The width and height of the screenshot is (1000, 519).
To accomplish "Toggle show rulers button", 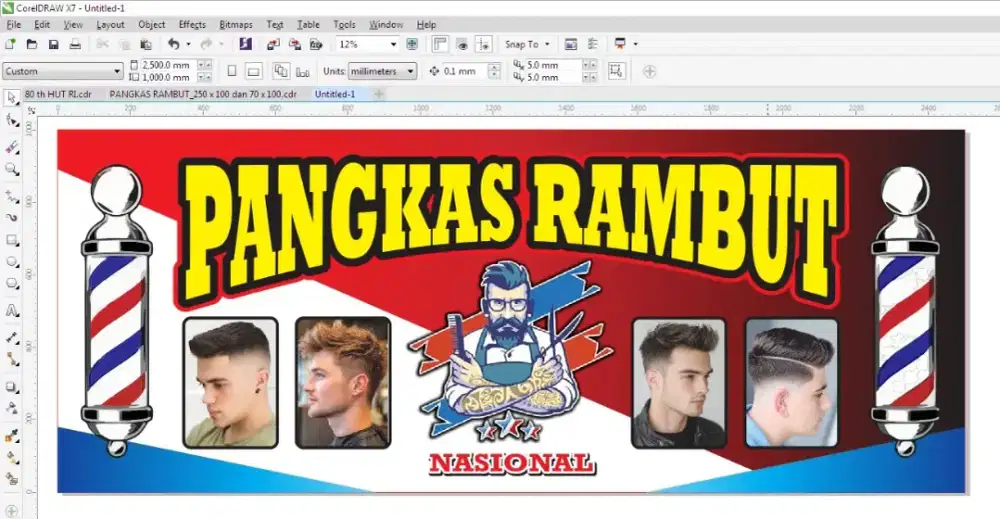I will (439, 44).
